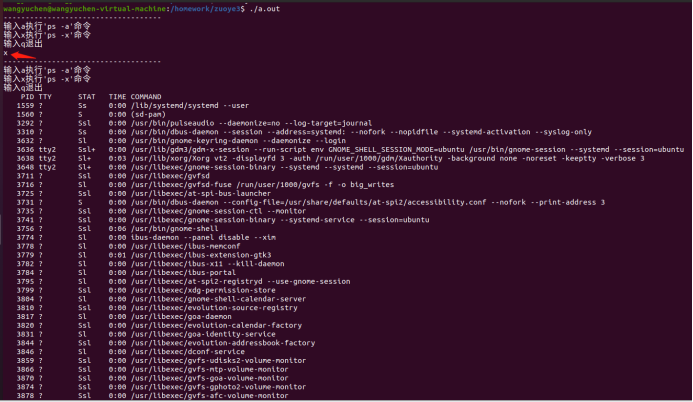Viewport: 693px width, 402px height.
Task: Click 'gnome-session-binary --systemd --systemd' command
Action: (284, 167)
